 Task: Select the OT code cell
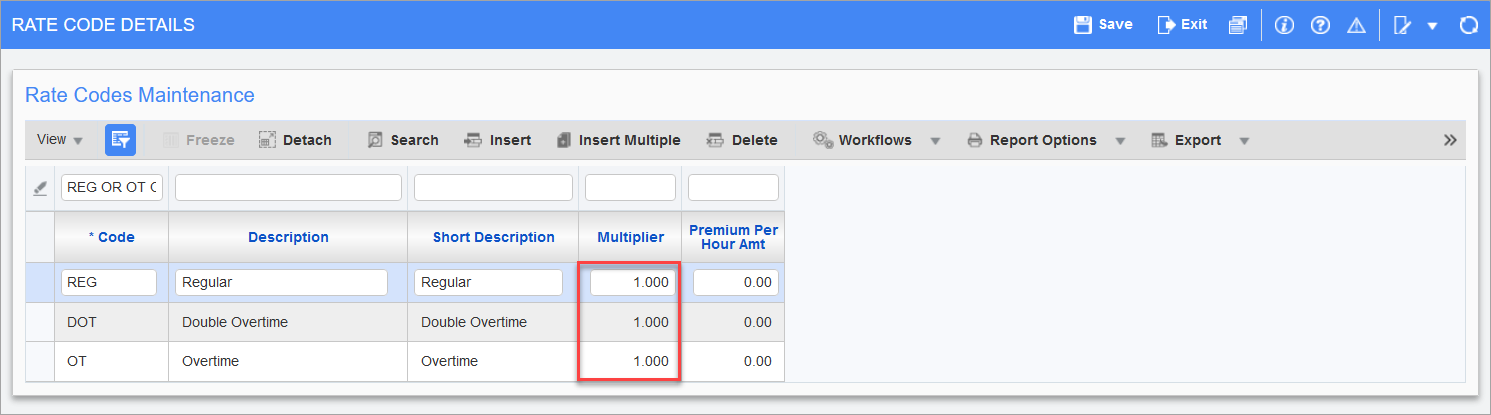point(111,361)
